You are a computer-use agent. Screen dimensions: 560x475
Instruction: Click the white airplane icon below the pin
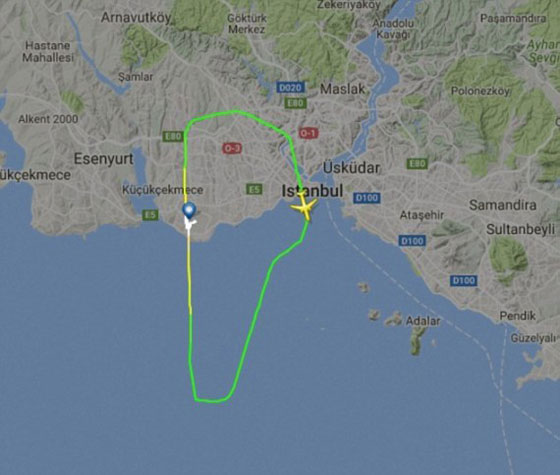point(190,224)
